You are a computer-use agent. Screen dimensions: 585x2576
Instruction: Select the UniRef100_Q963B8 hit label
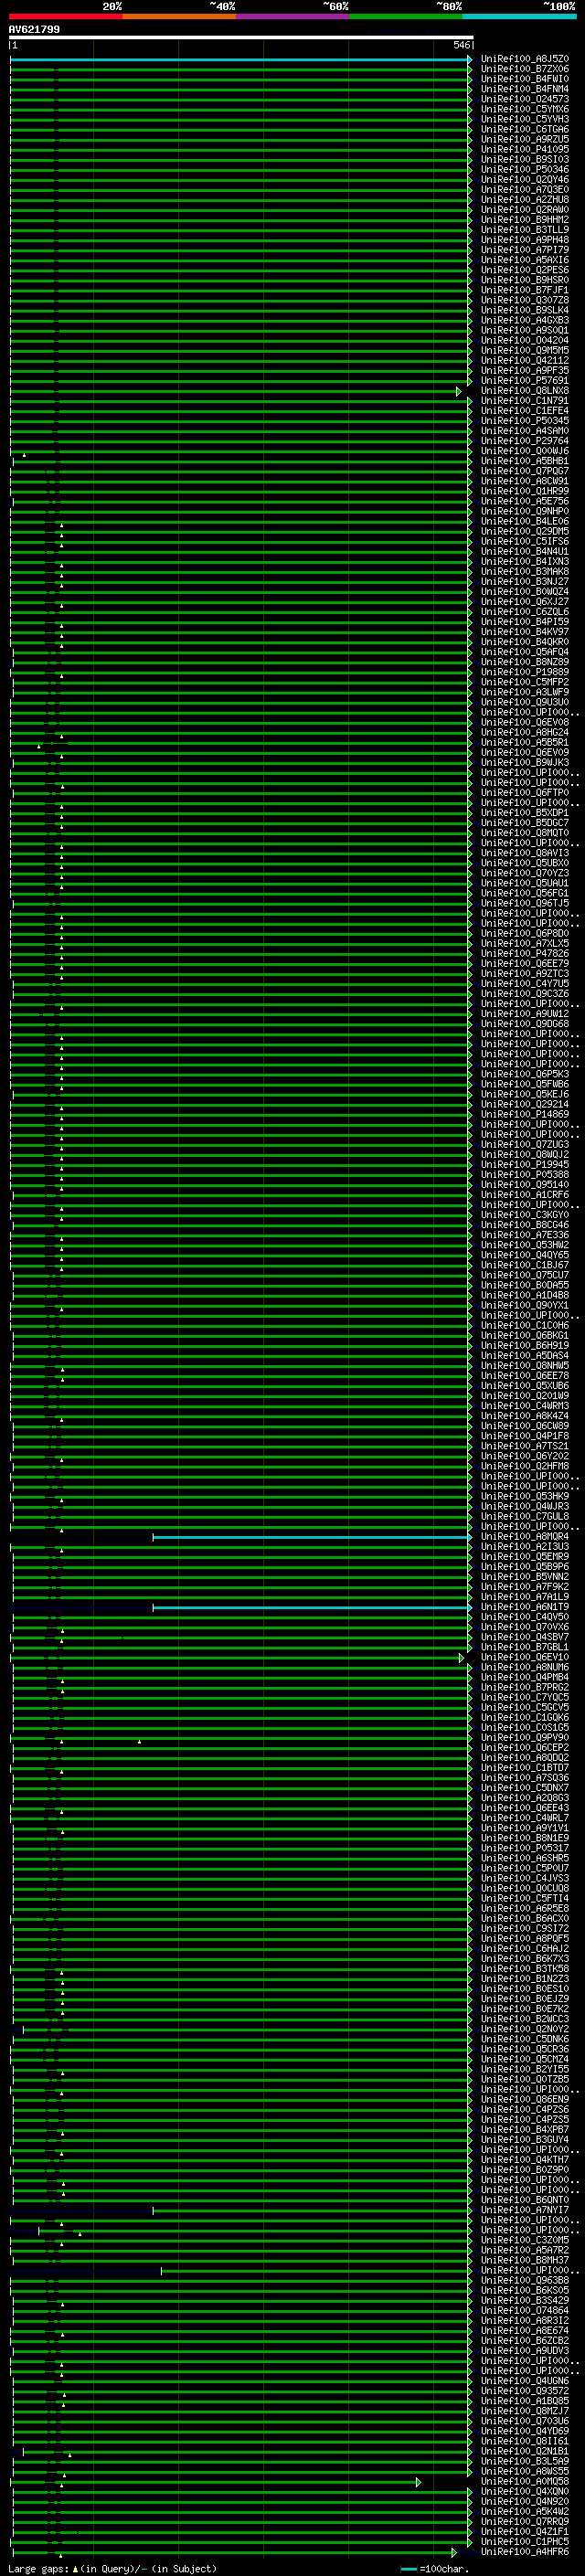click(x=525, y=2281)
